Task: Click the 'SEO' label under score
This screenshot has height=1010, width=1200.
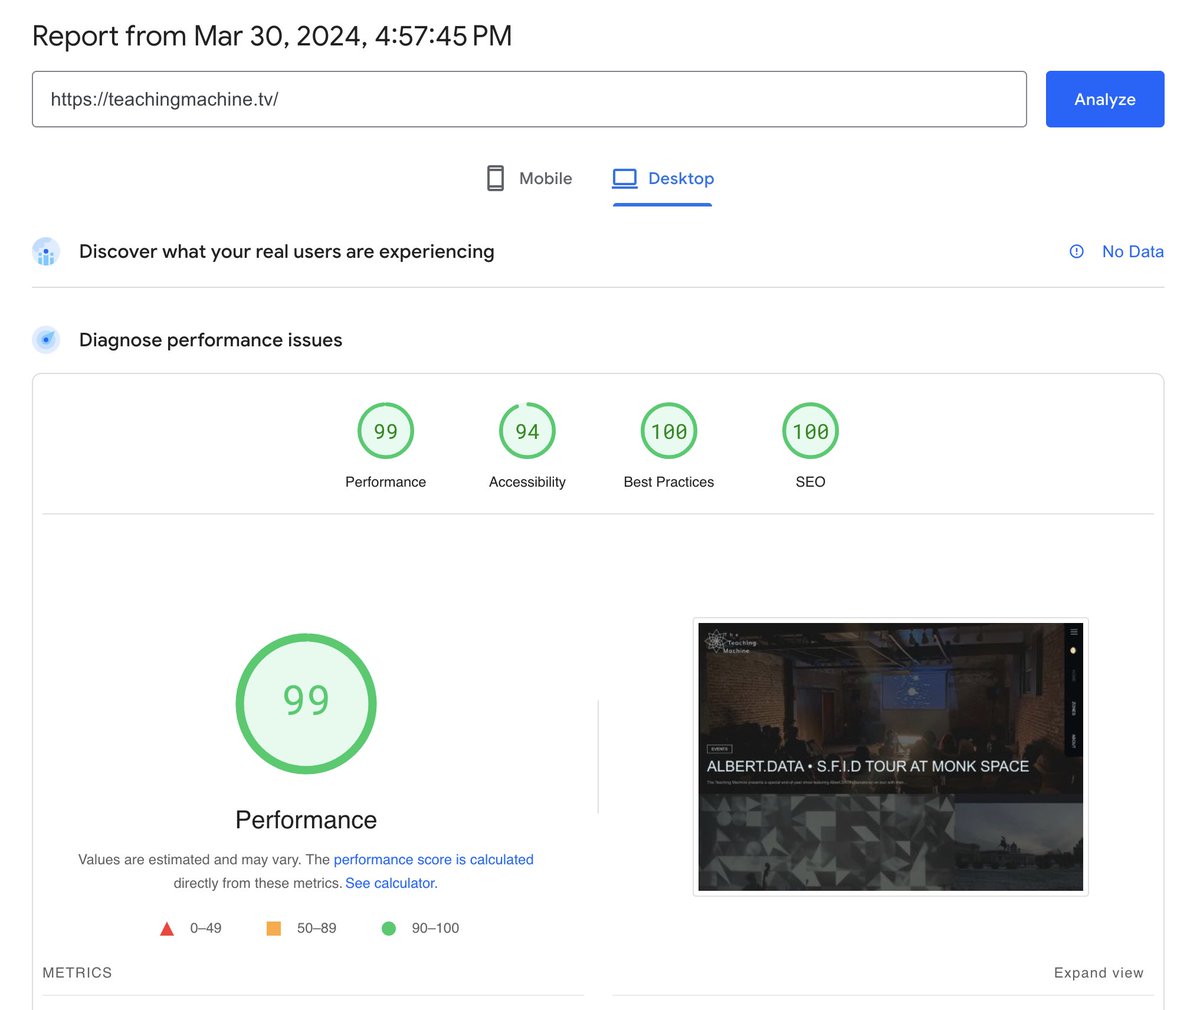Action: [810, 482]
